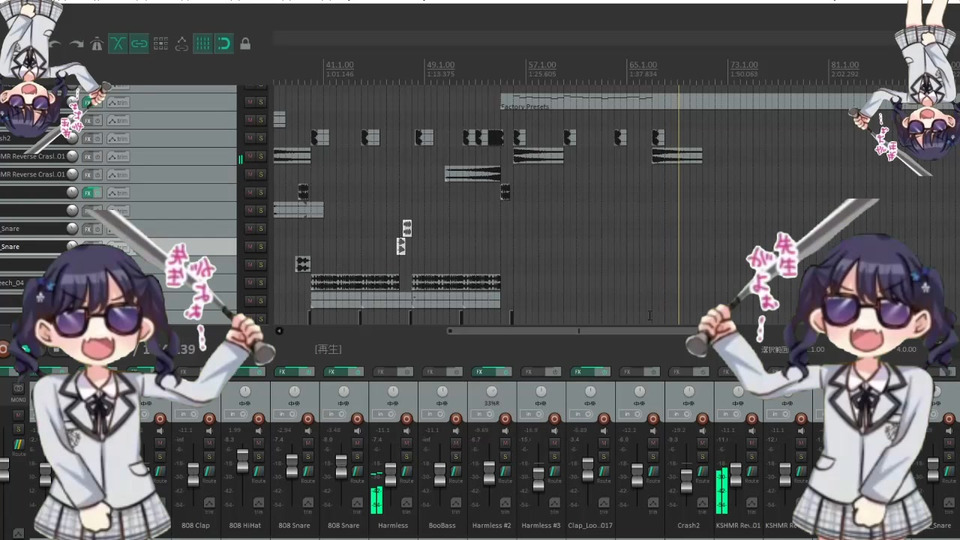Screen dimensions: 960x540
Task: Open the Route icon on the Harmless #3 channel
Action: (555, 472)
